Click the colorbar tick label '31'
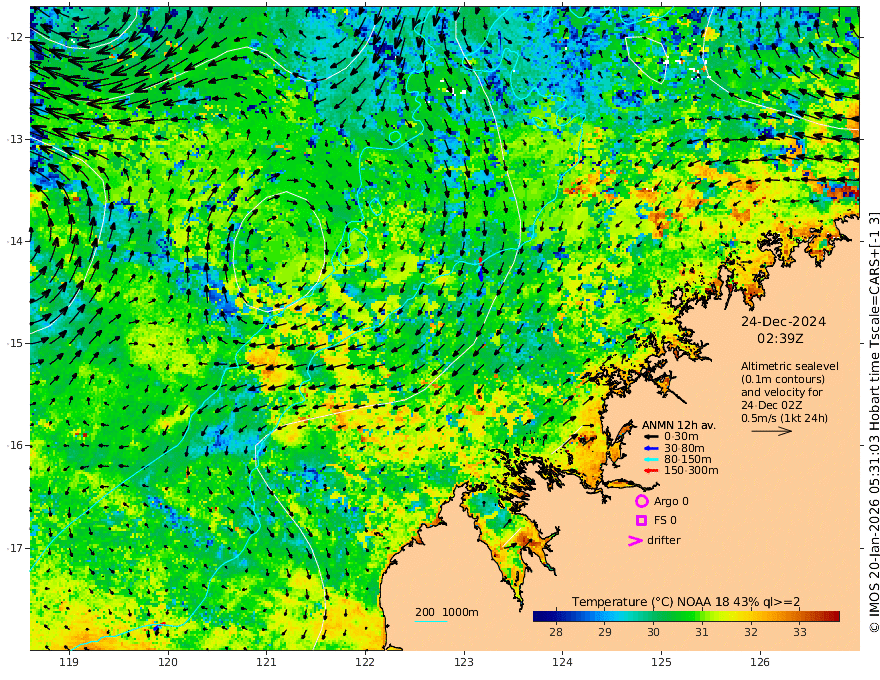This screenshot has width=880, height=680. point(702,632)
